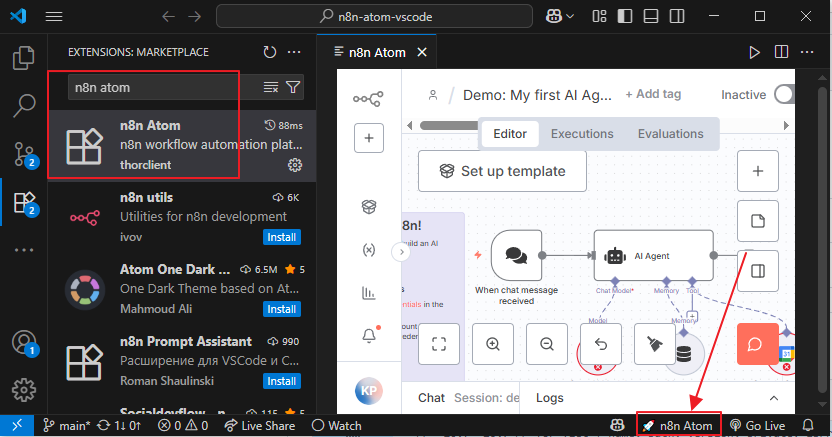832x437 pixels.
Task: Open editor more actions ellipsis
Action: click(x=807, y=52)
